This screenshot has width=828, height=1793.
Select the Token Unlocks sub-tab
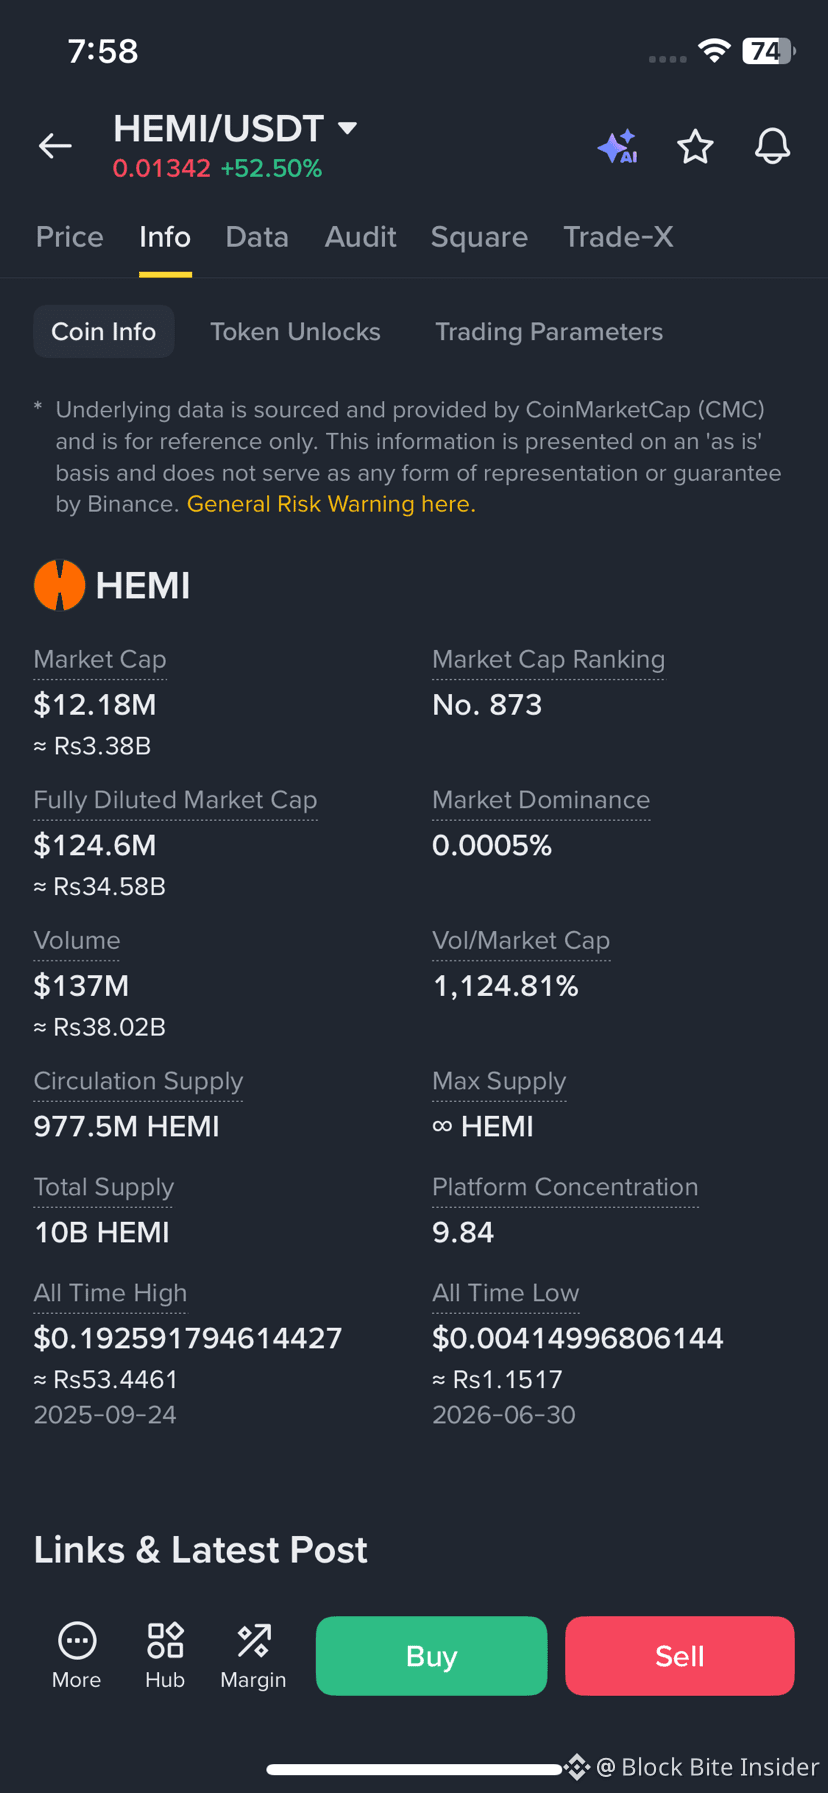(295, 332)
